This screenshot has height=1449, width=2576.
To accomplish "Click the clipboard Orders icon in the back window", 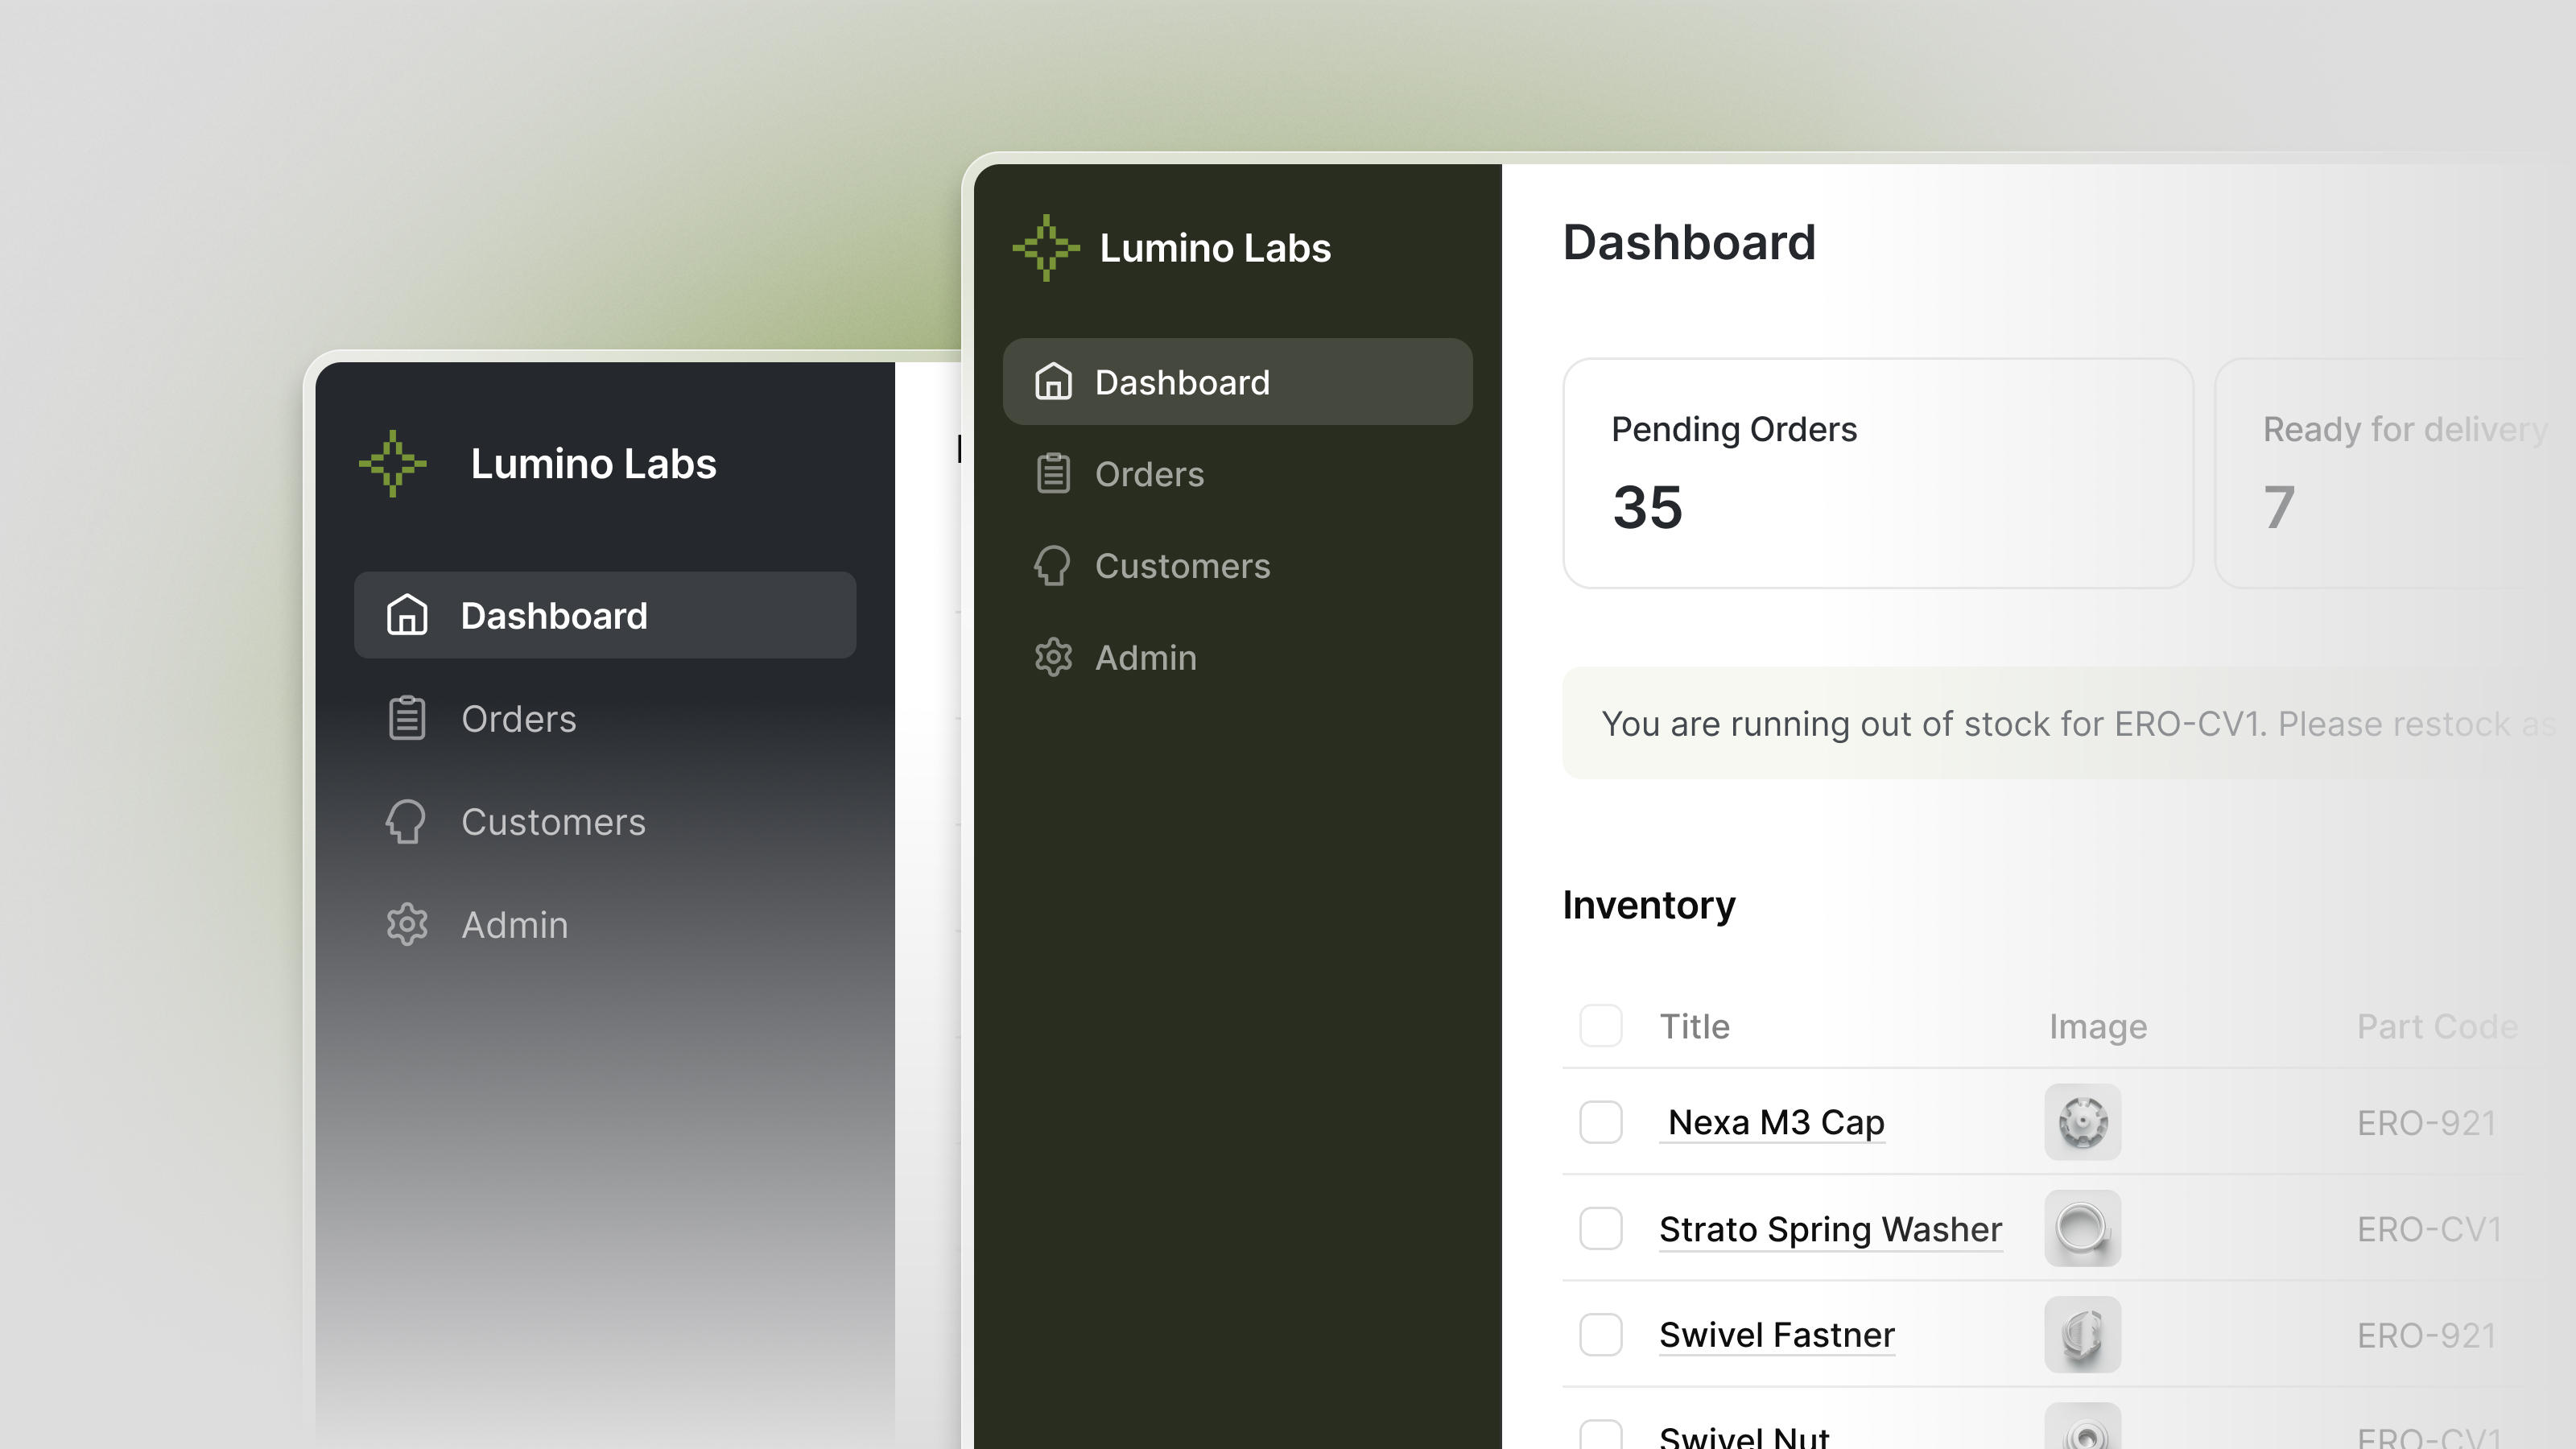I will tap(407, 718).
